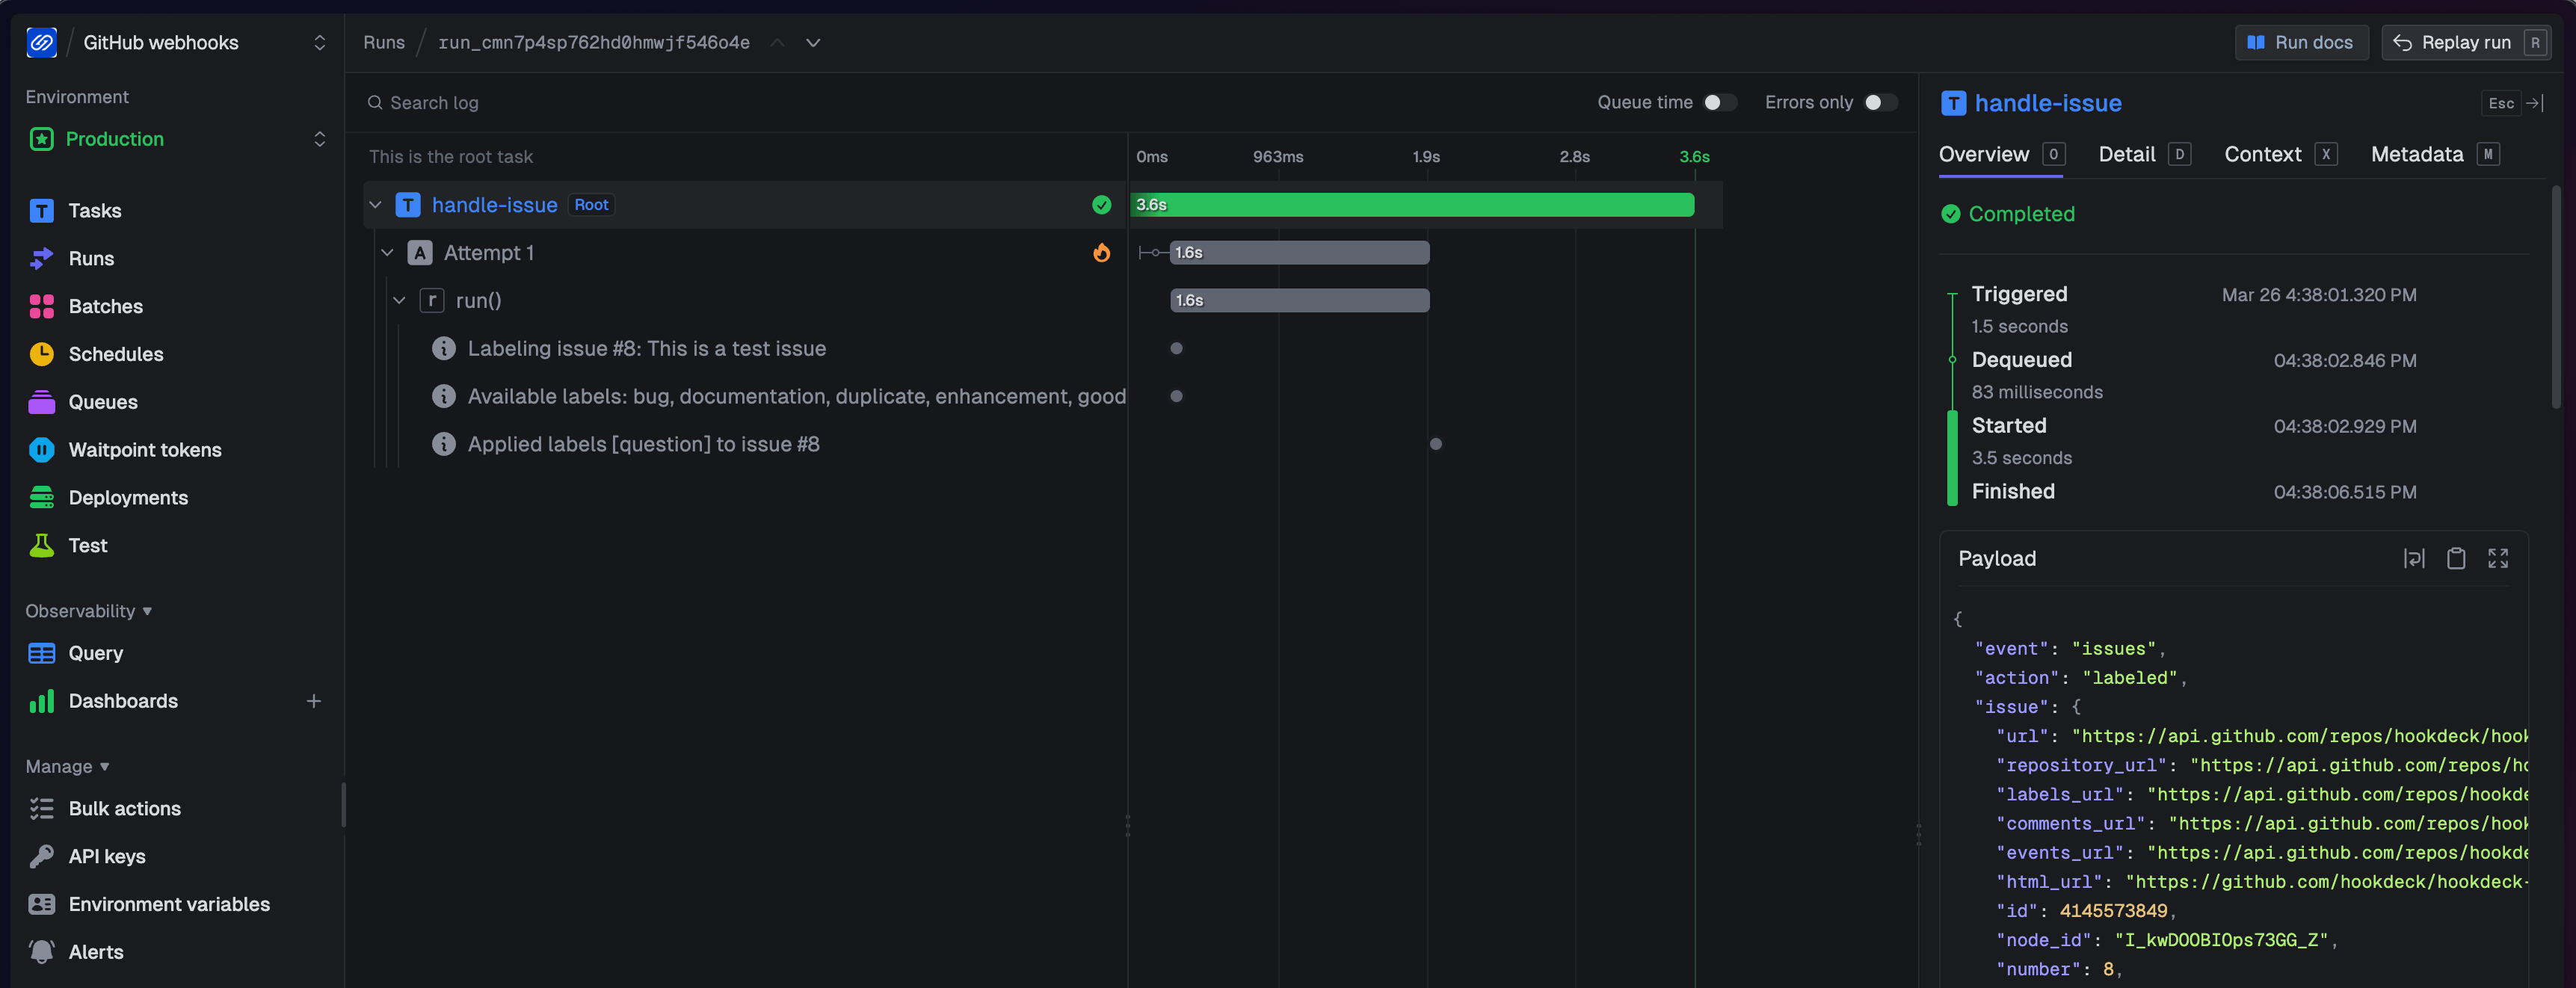
Task: Open the Deployments panel
Action: [128, 497]
